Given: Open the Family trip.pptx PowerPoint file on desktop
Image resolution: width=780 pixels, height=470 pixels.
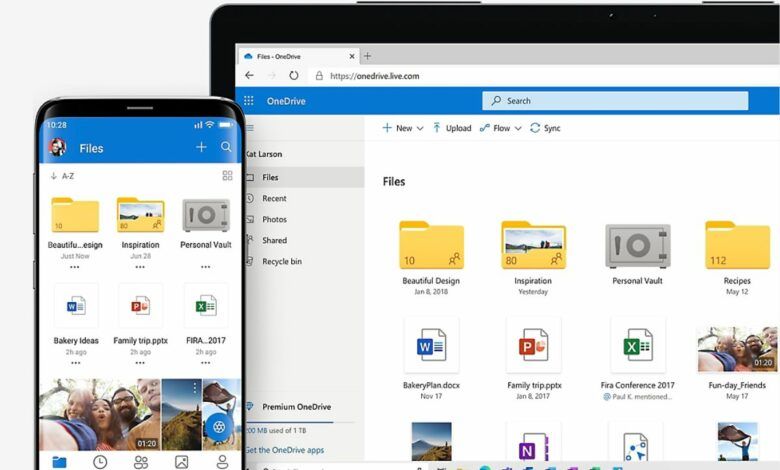Looking at the screenshot, I should tap(533, 345).
